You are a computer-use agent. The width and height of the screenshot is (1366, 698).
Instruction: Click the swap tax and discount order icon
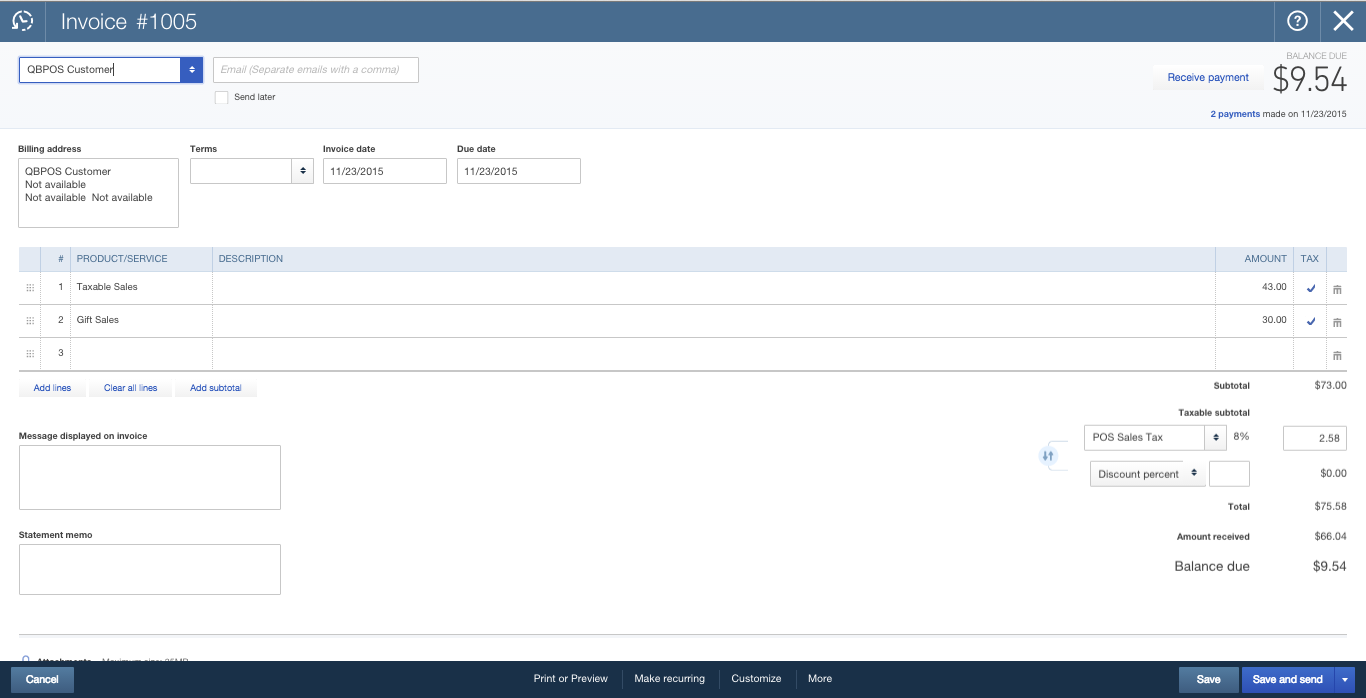(x=1048, y=456)
